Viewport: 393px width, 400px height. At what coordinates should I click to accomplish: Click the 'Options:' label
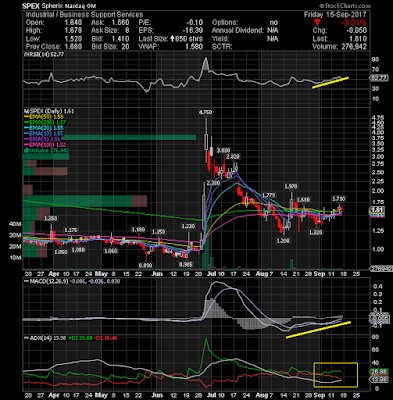click(225, 23)
